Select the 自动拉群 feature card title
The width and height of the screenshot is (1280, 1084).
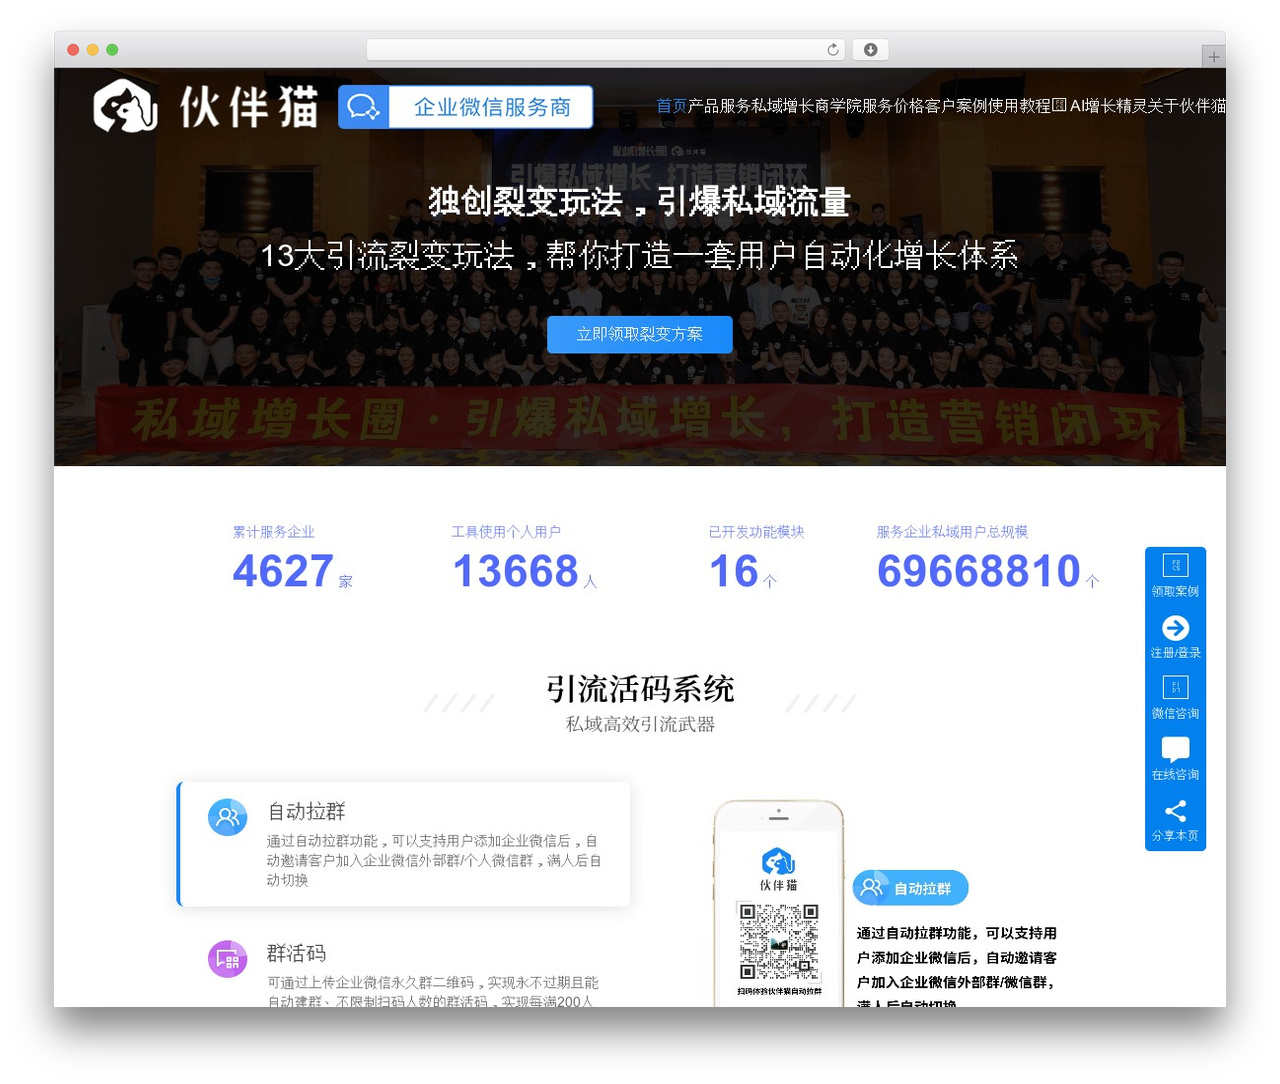(306, 811)
